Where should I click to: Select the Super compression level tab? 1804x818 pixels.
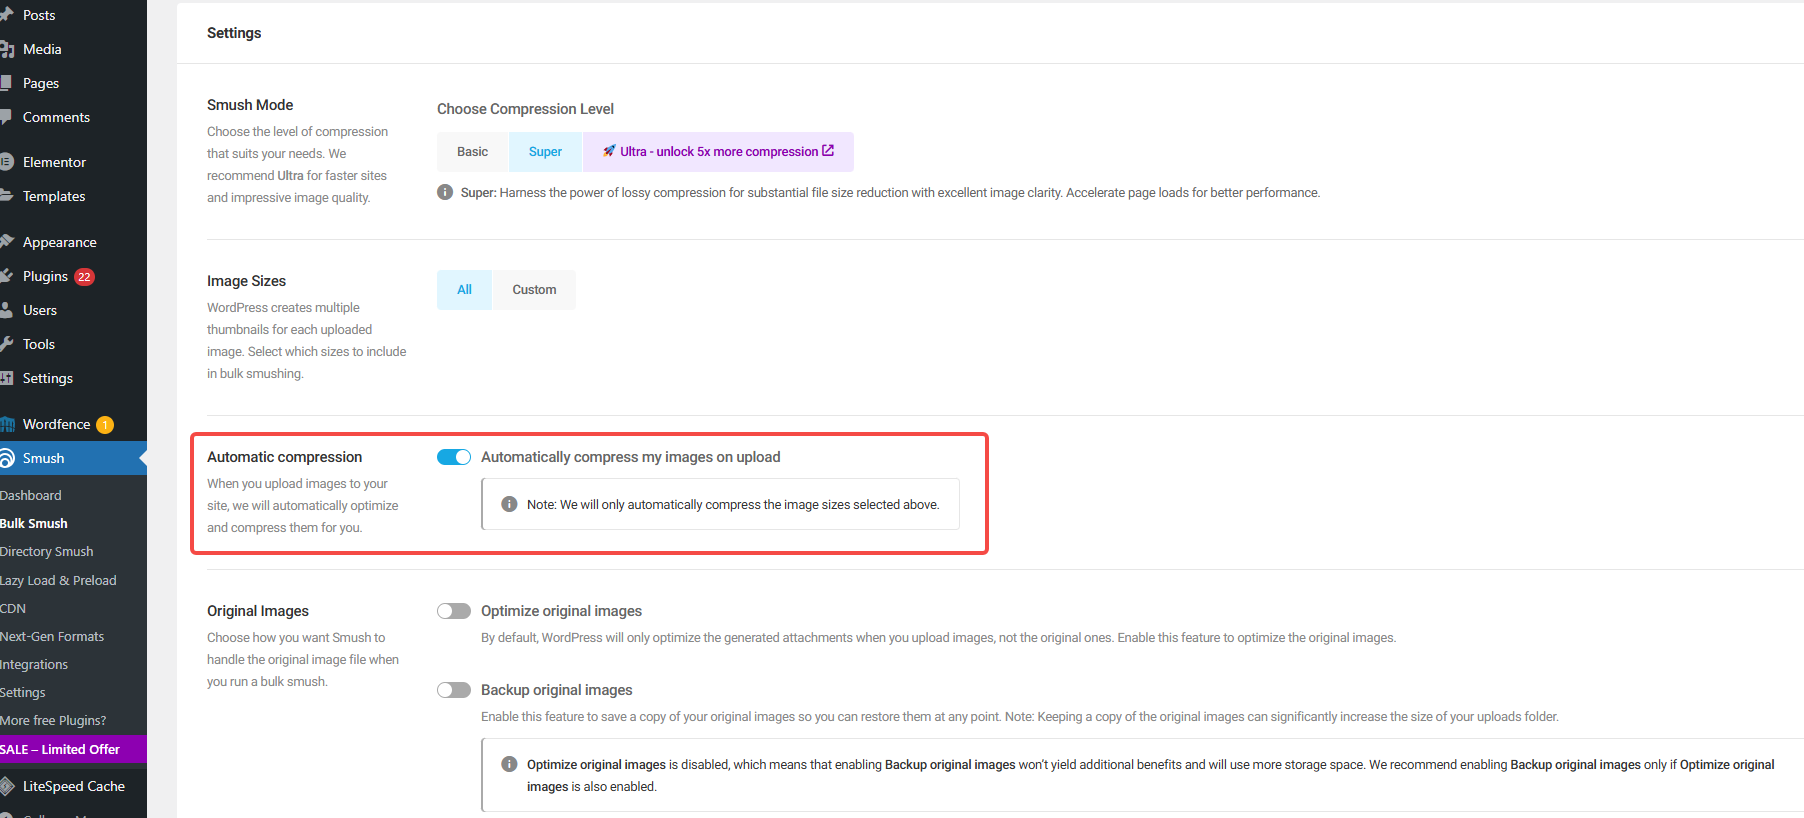pos(545,152)
